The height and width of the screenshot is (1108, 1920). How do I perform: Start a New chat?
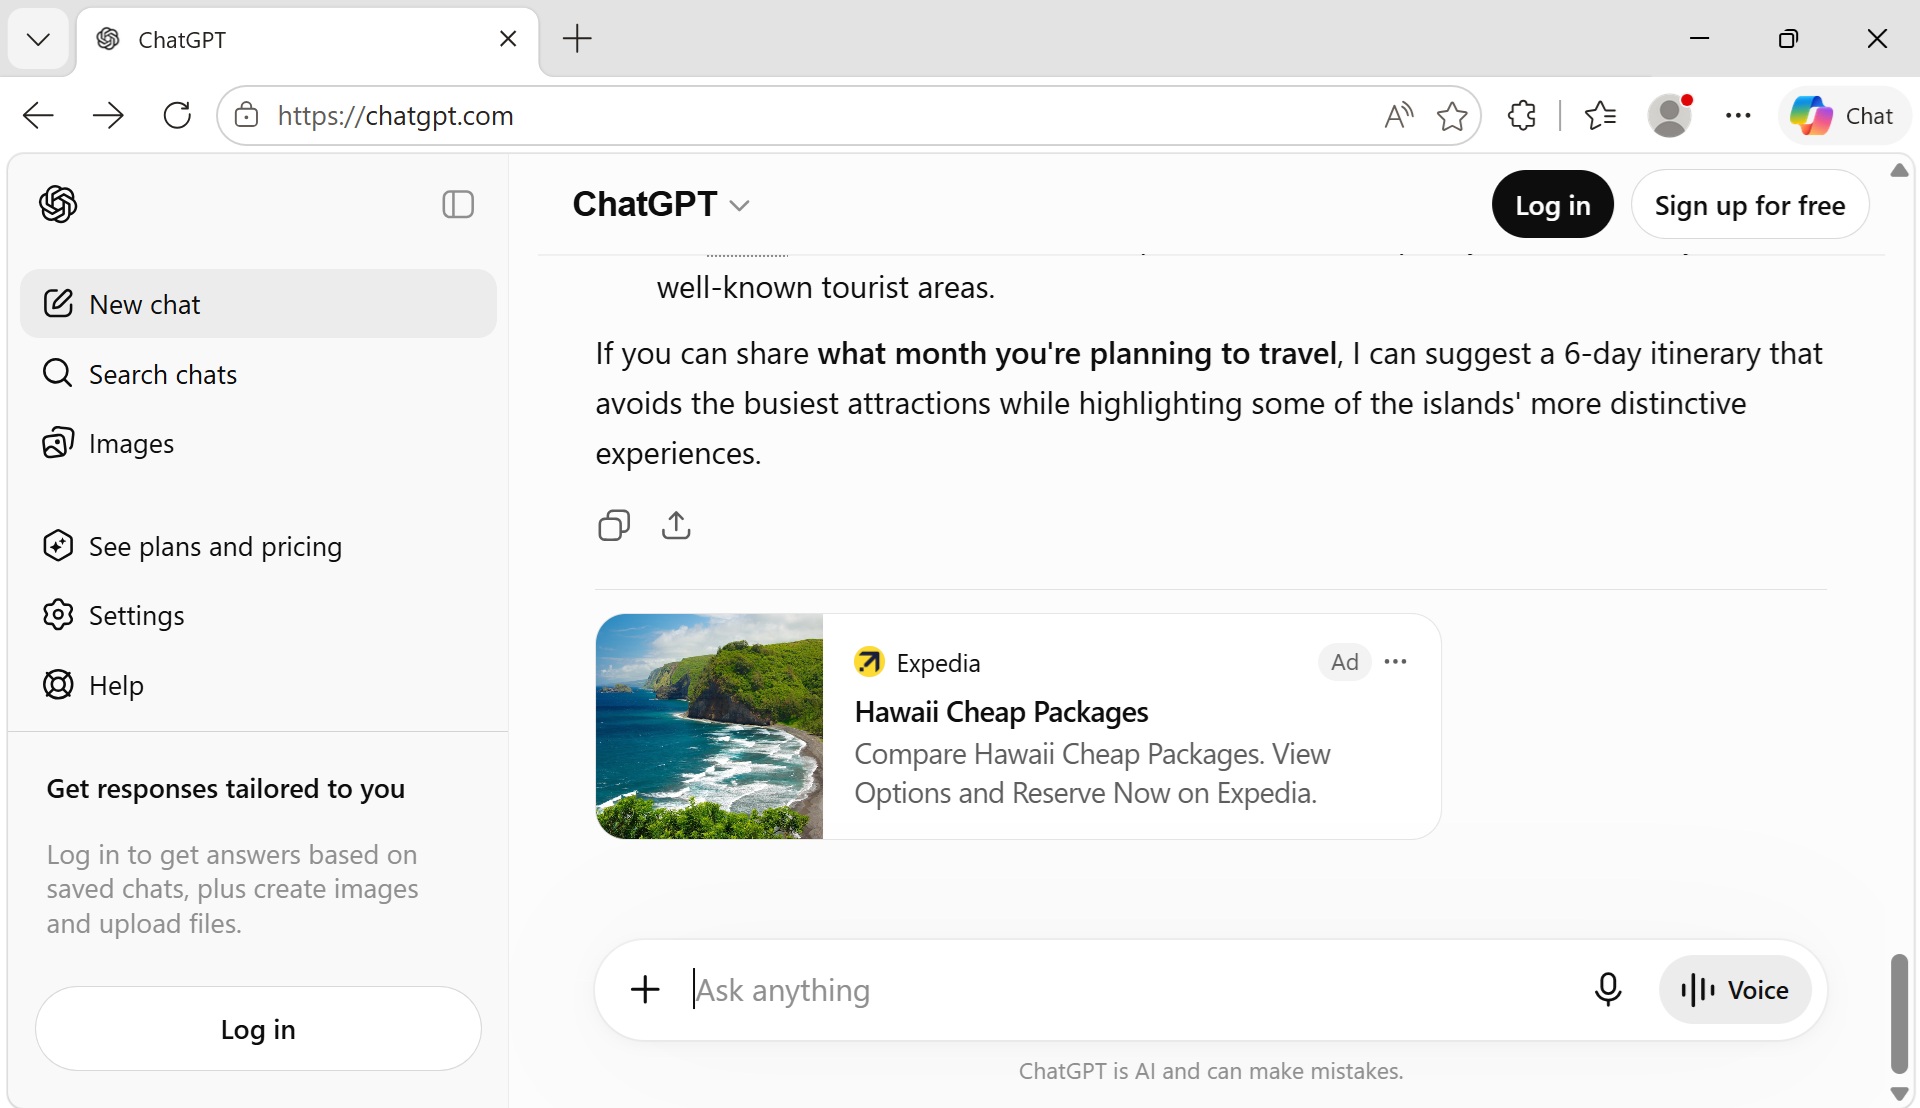[258, 304]
